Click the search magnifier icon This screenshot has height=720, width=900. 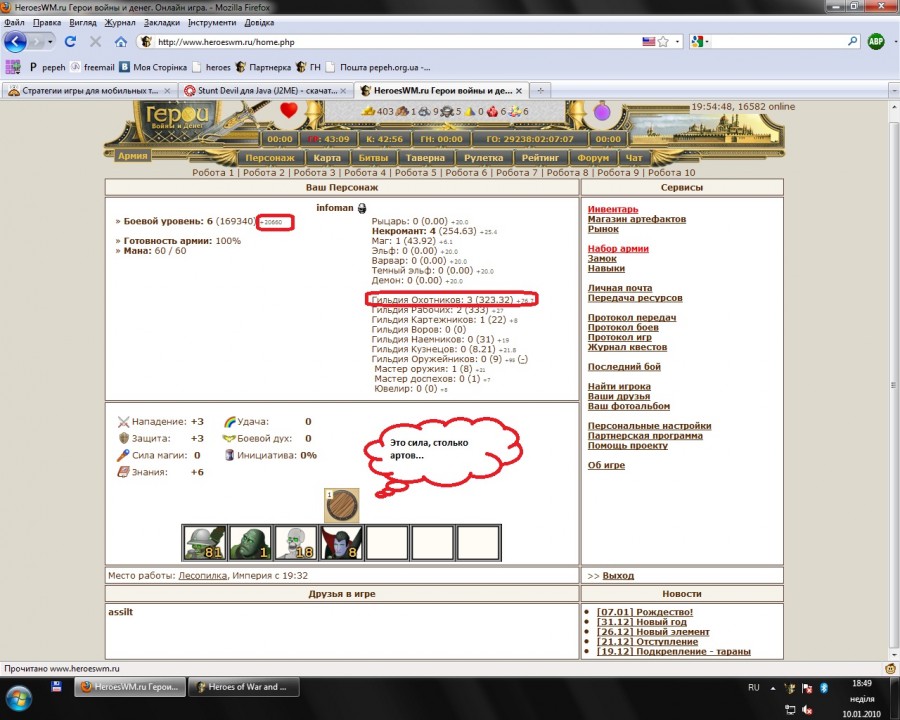pyautogui.click(x=852, y=41)
